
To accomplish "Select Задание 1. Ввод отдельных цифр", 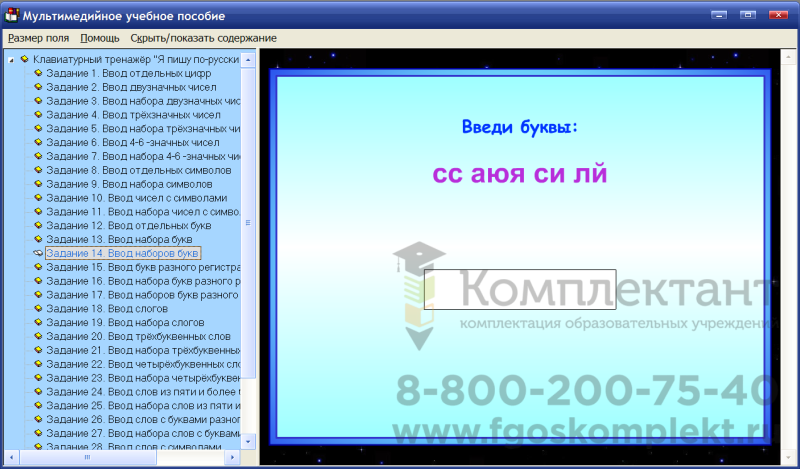I will 129,73.
